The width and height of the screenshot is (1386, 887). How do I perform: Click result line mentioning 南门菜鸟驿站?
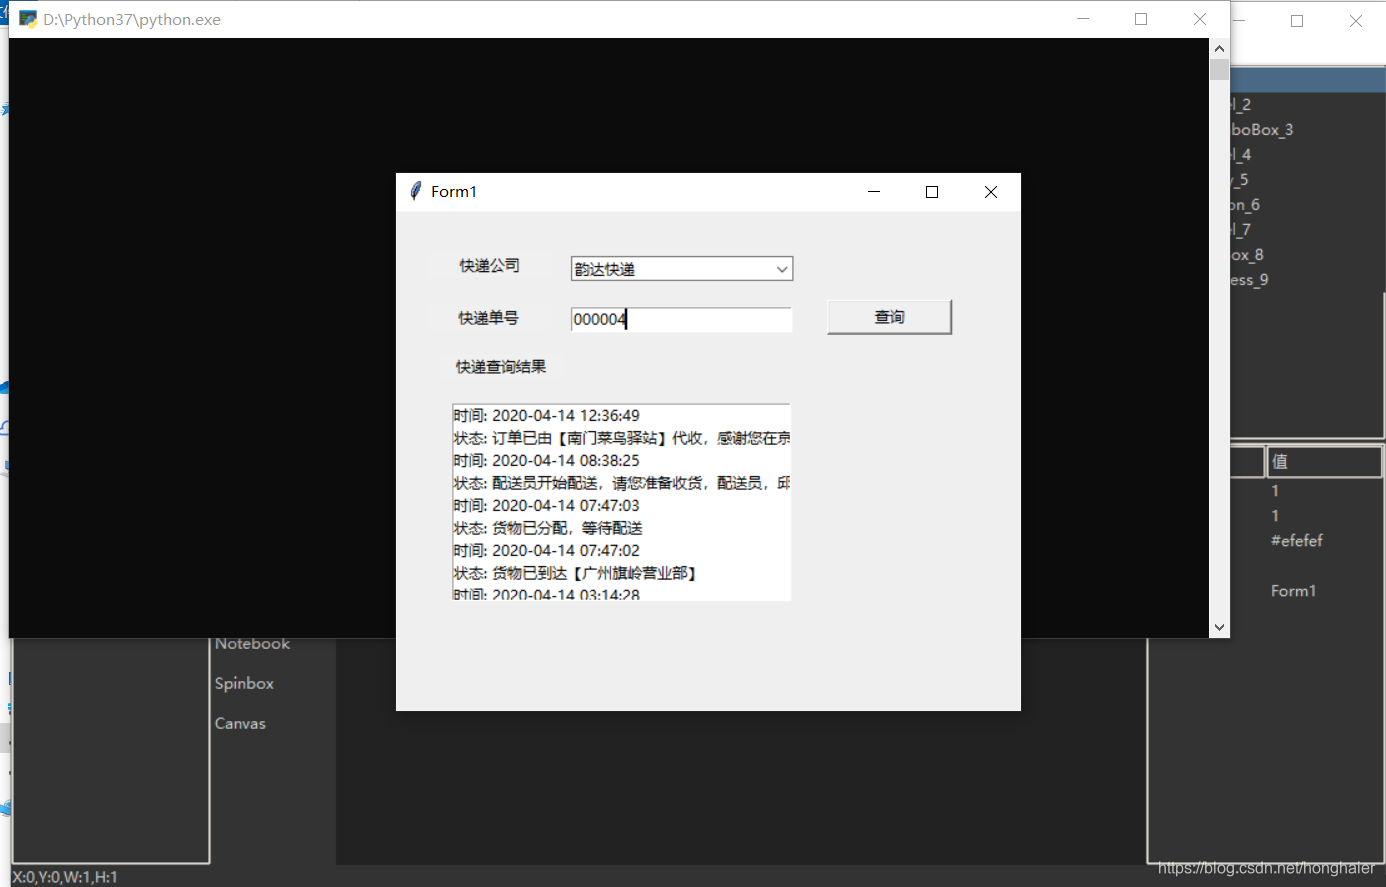pyautogui.click(x=621, y=438)
